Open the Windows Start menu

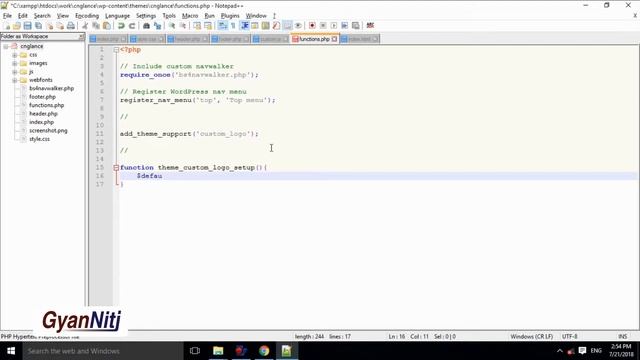[11, 351]
